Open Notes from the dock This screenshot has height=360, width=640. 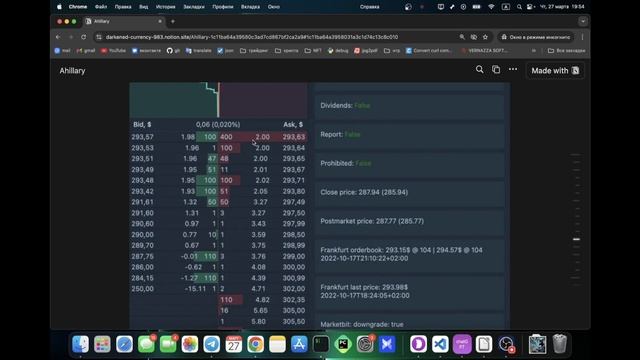277,344
